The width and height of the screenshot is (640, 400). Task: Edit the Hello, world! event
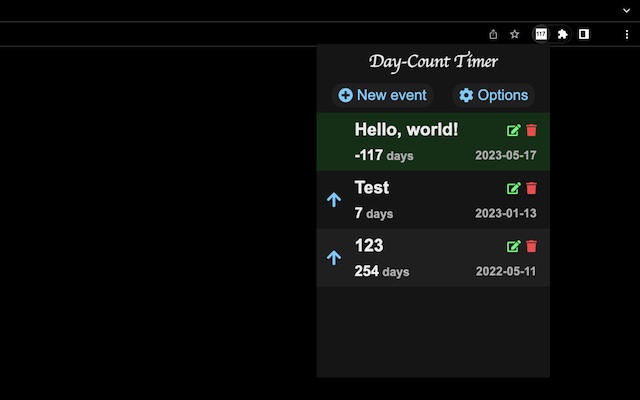[x=513, y=130]
